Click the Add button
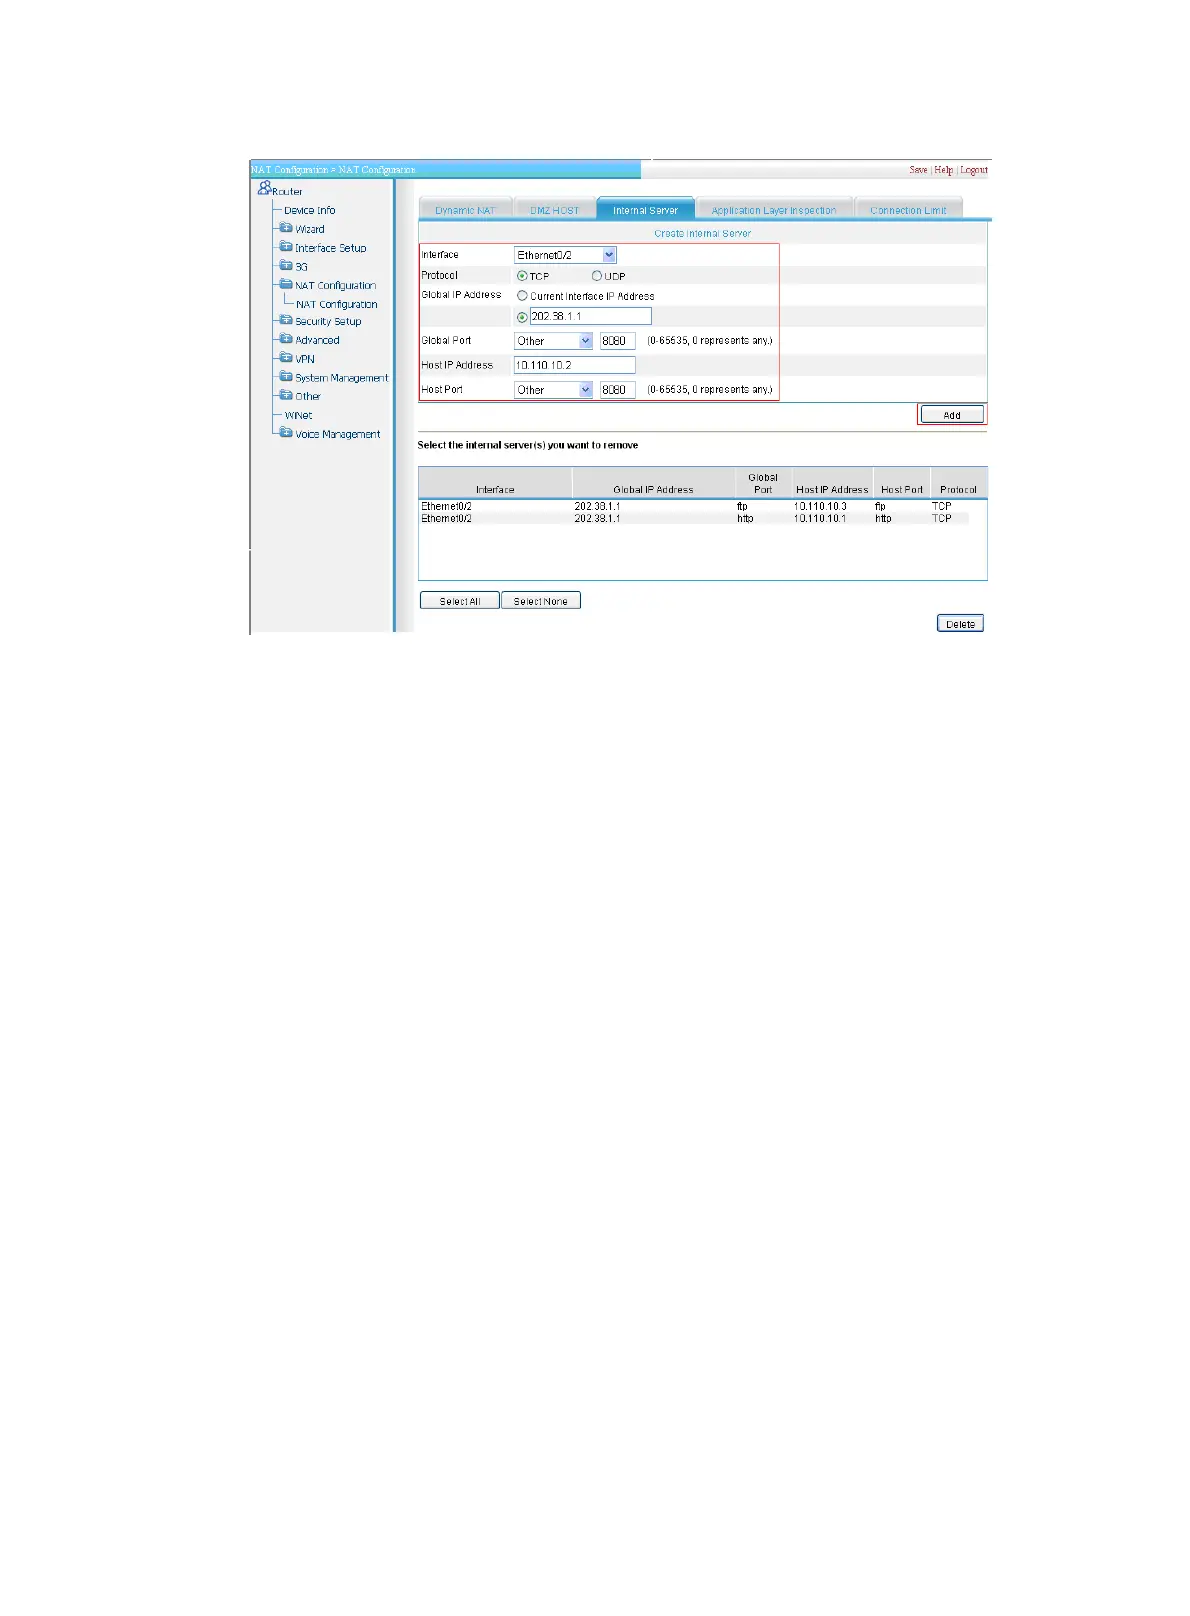Screen dimensions: 1190x1616 (x=952, y=415)
